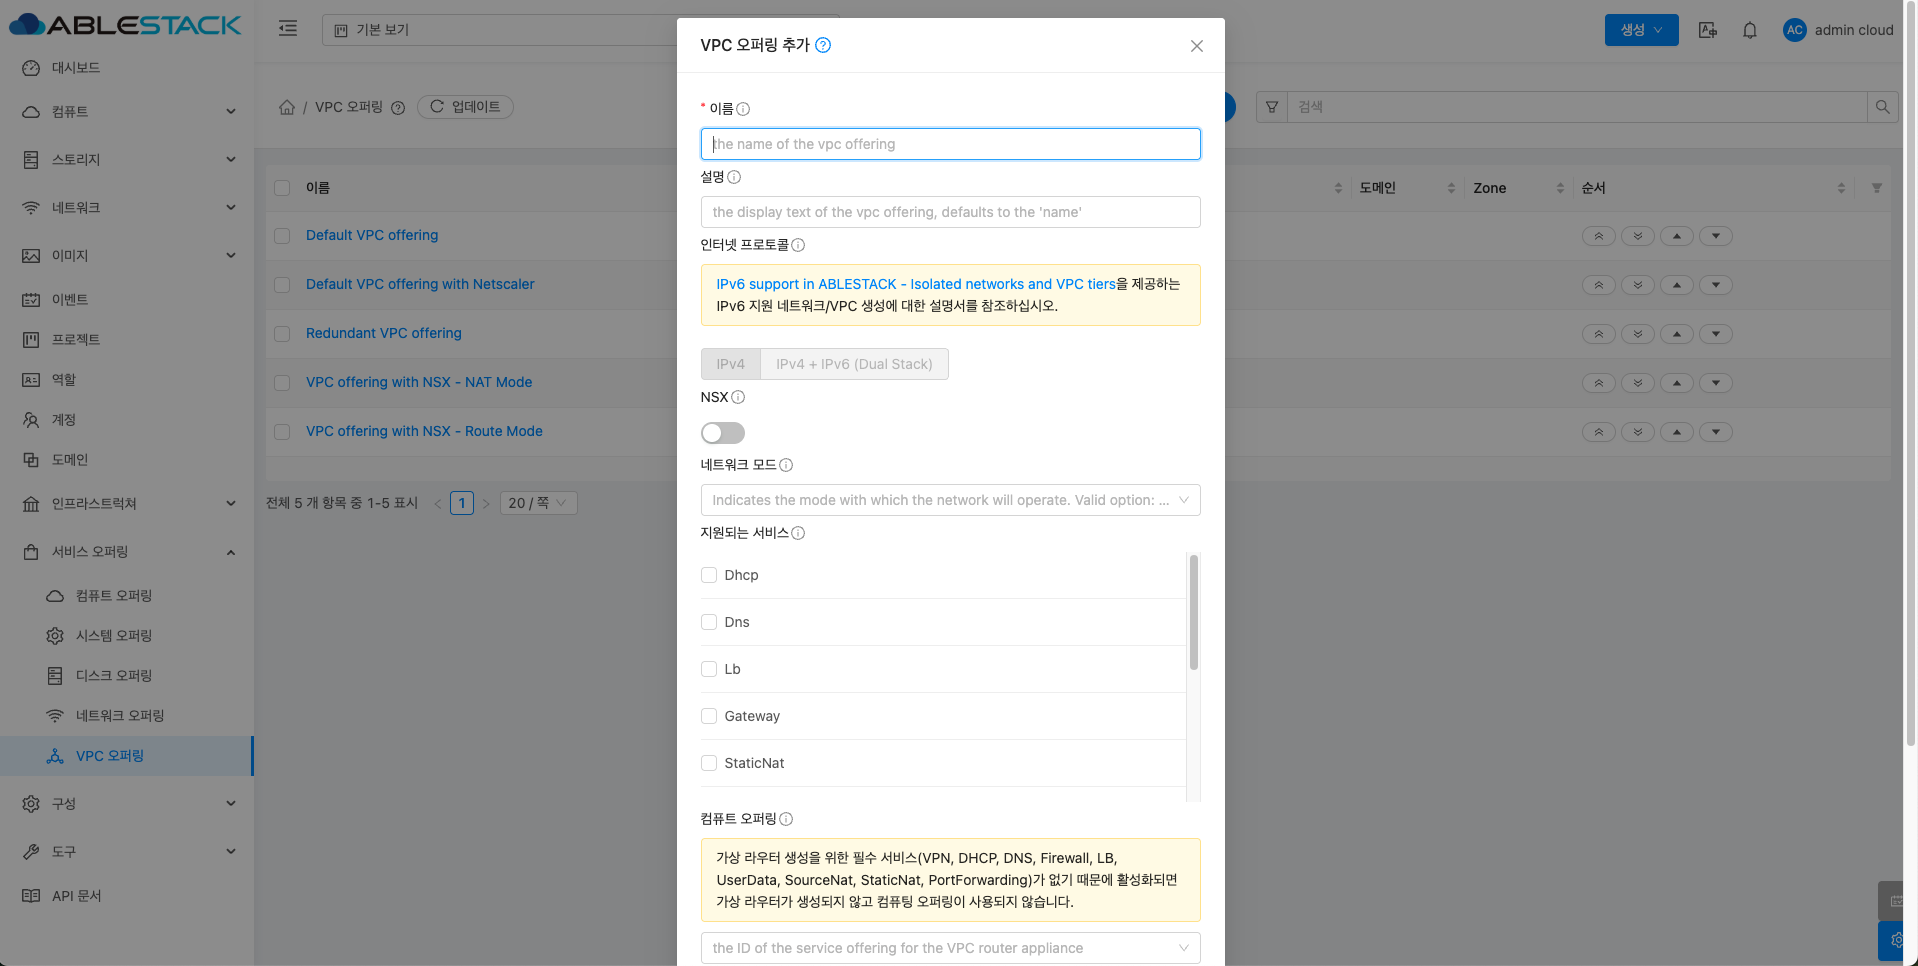Collapse the 서비스 오퍼링 sidebar menu

point(127,552)
